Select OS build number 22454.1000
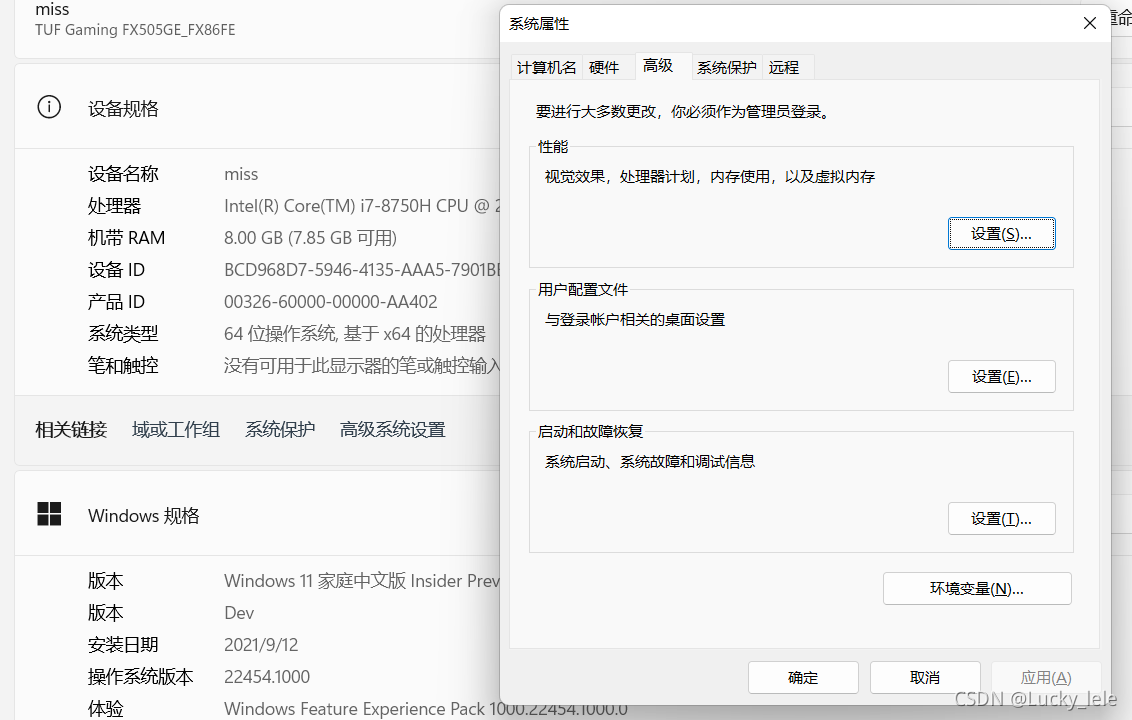The height and width of the screenshot is (720, 1132). [267, 677]
